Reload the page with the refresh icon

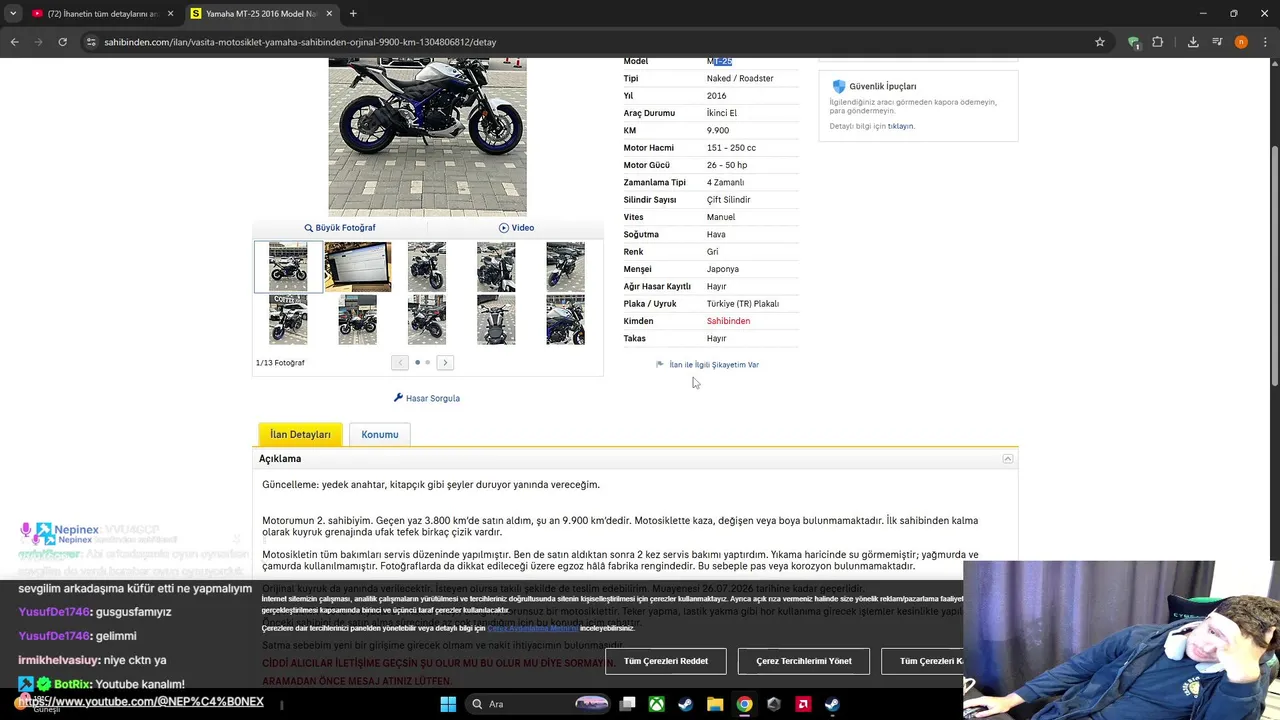[x=62, y=42]
